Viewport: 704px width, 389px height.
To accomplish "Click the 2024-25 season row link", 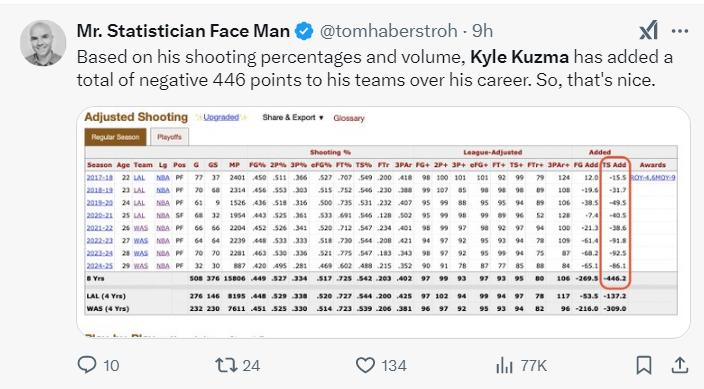I will pyautogui.click(x=100, y=265).
